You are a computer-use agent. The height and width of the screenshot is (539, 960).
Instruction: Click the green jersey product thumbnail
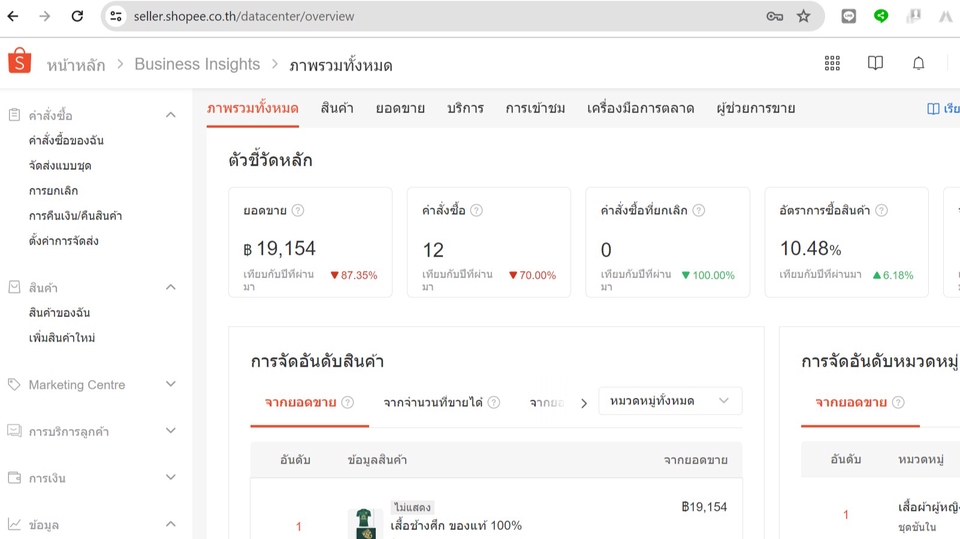pos(365,524)
